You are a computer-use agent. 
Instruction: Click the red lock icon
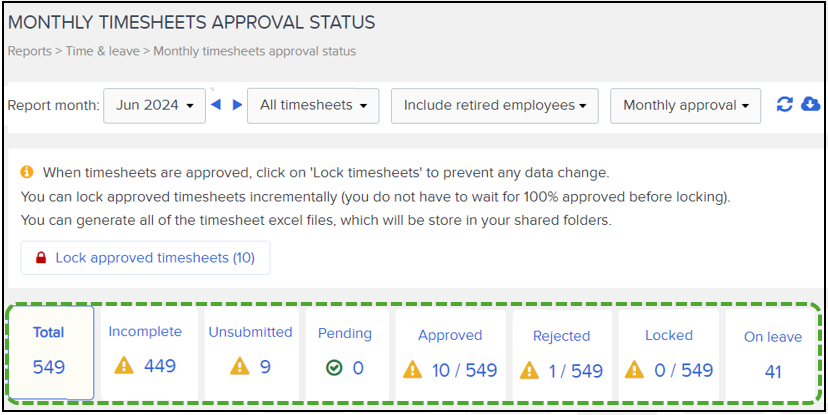(41, 258)
